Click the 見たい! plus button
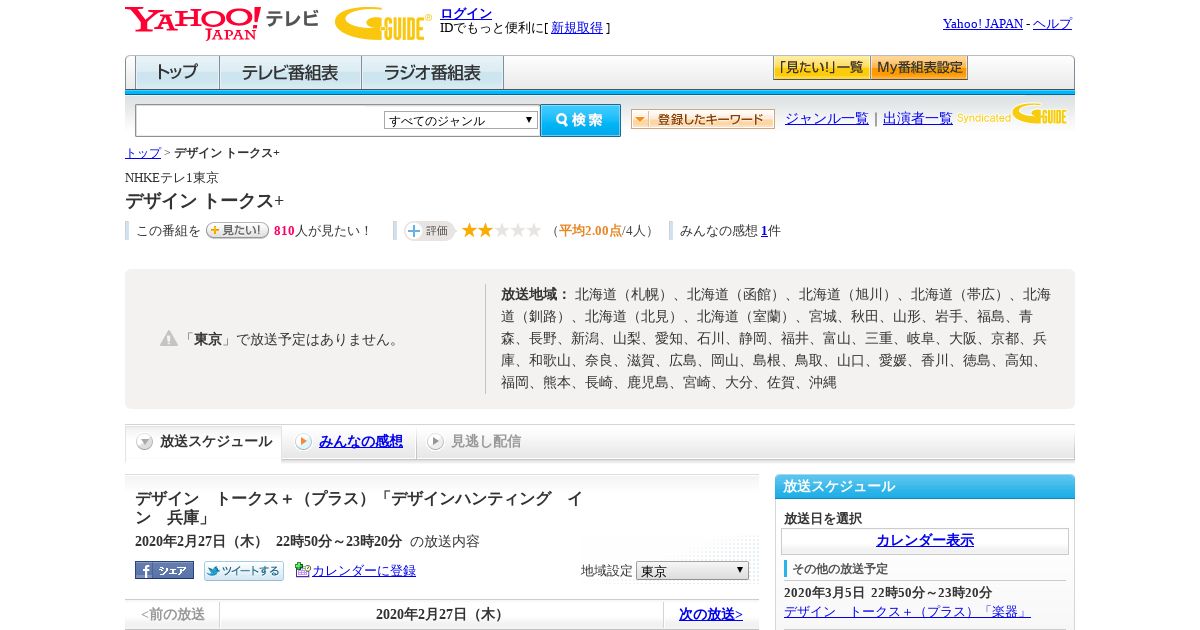This screenshot has width=1200, height=630. (237, 230)
